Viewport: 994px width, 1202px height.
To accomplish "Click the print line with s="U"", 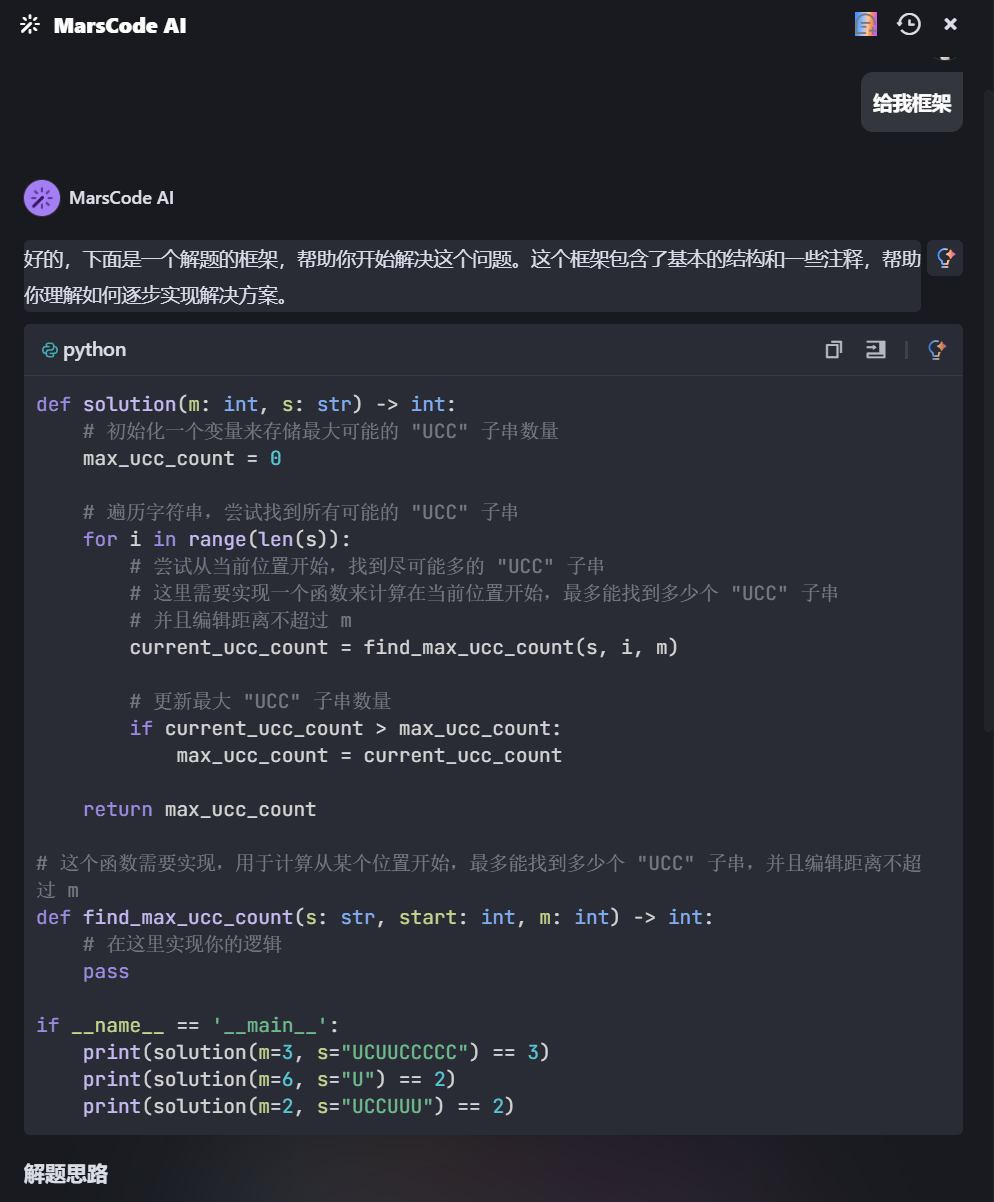I will (269, 1079).
